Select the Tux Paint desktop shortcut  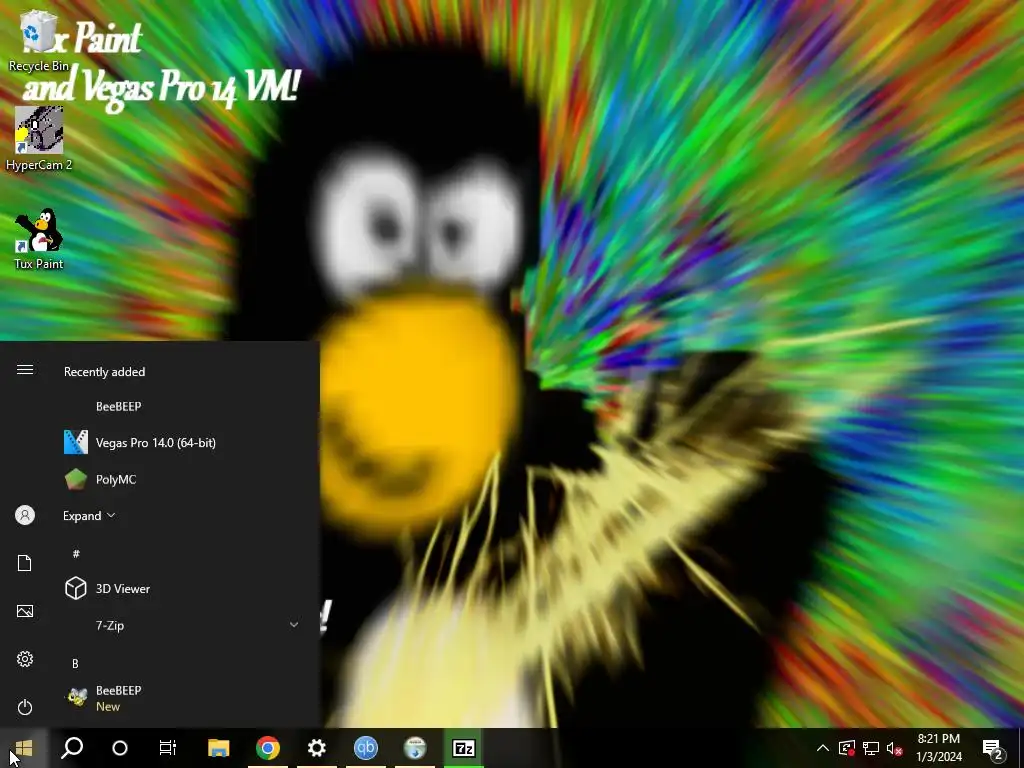pyautogui.click(x=39, y=239)
